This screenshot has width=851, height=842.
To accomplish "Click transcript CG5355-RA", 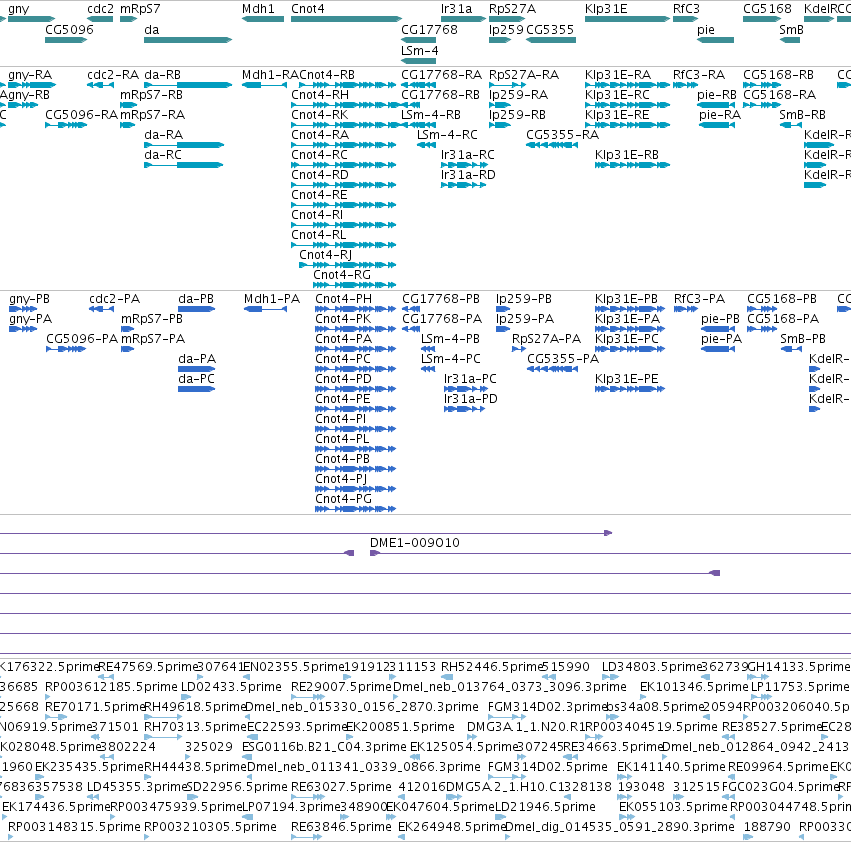I will [562, 135].
